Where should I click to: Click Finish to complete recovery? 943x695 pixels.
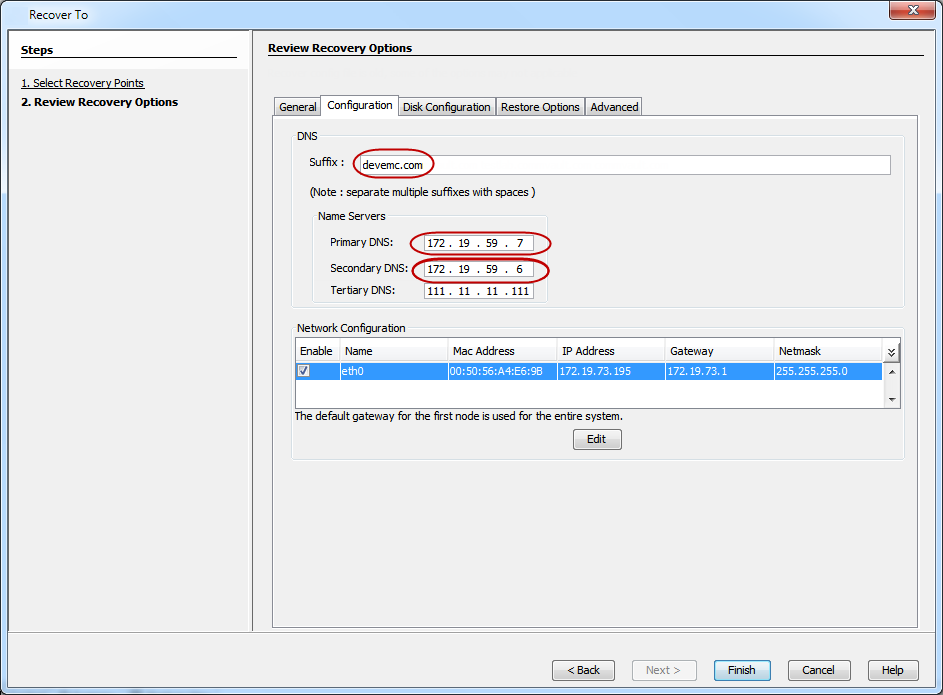(x=741, y=670)
